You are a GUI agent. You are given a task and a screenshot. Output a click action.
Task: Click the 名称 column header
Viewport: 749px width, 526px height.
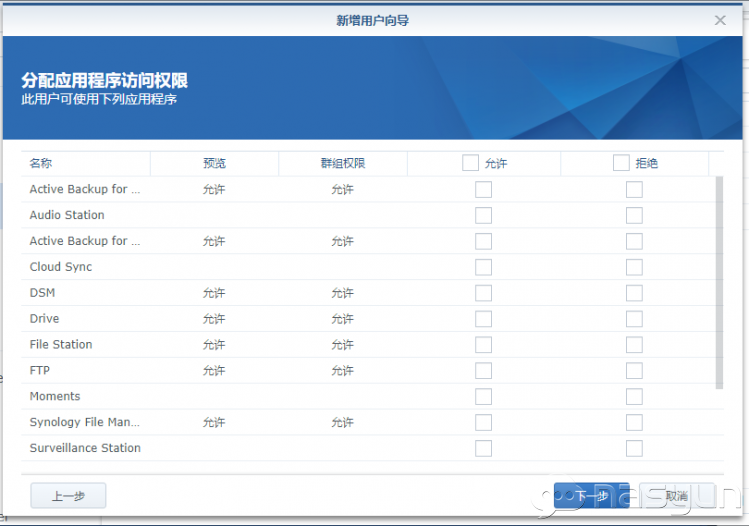click(x=86, y=163)
